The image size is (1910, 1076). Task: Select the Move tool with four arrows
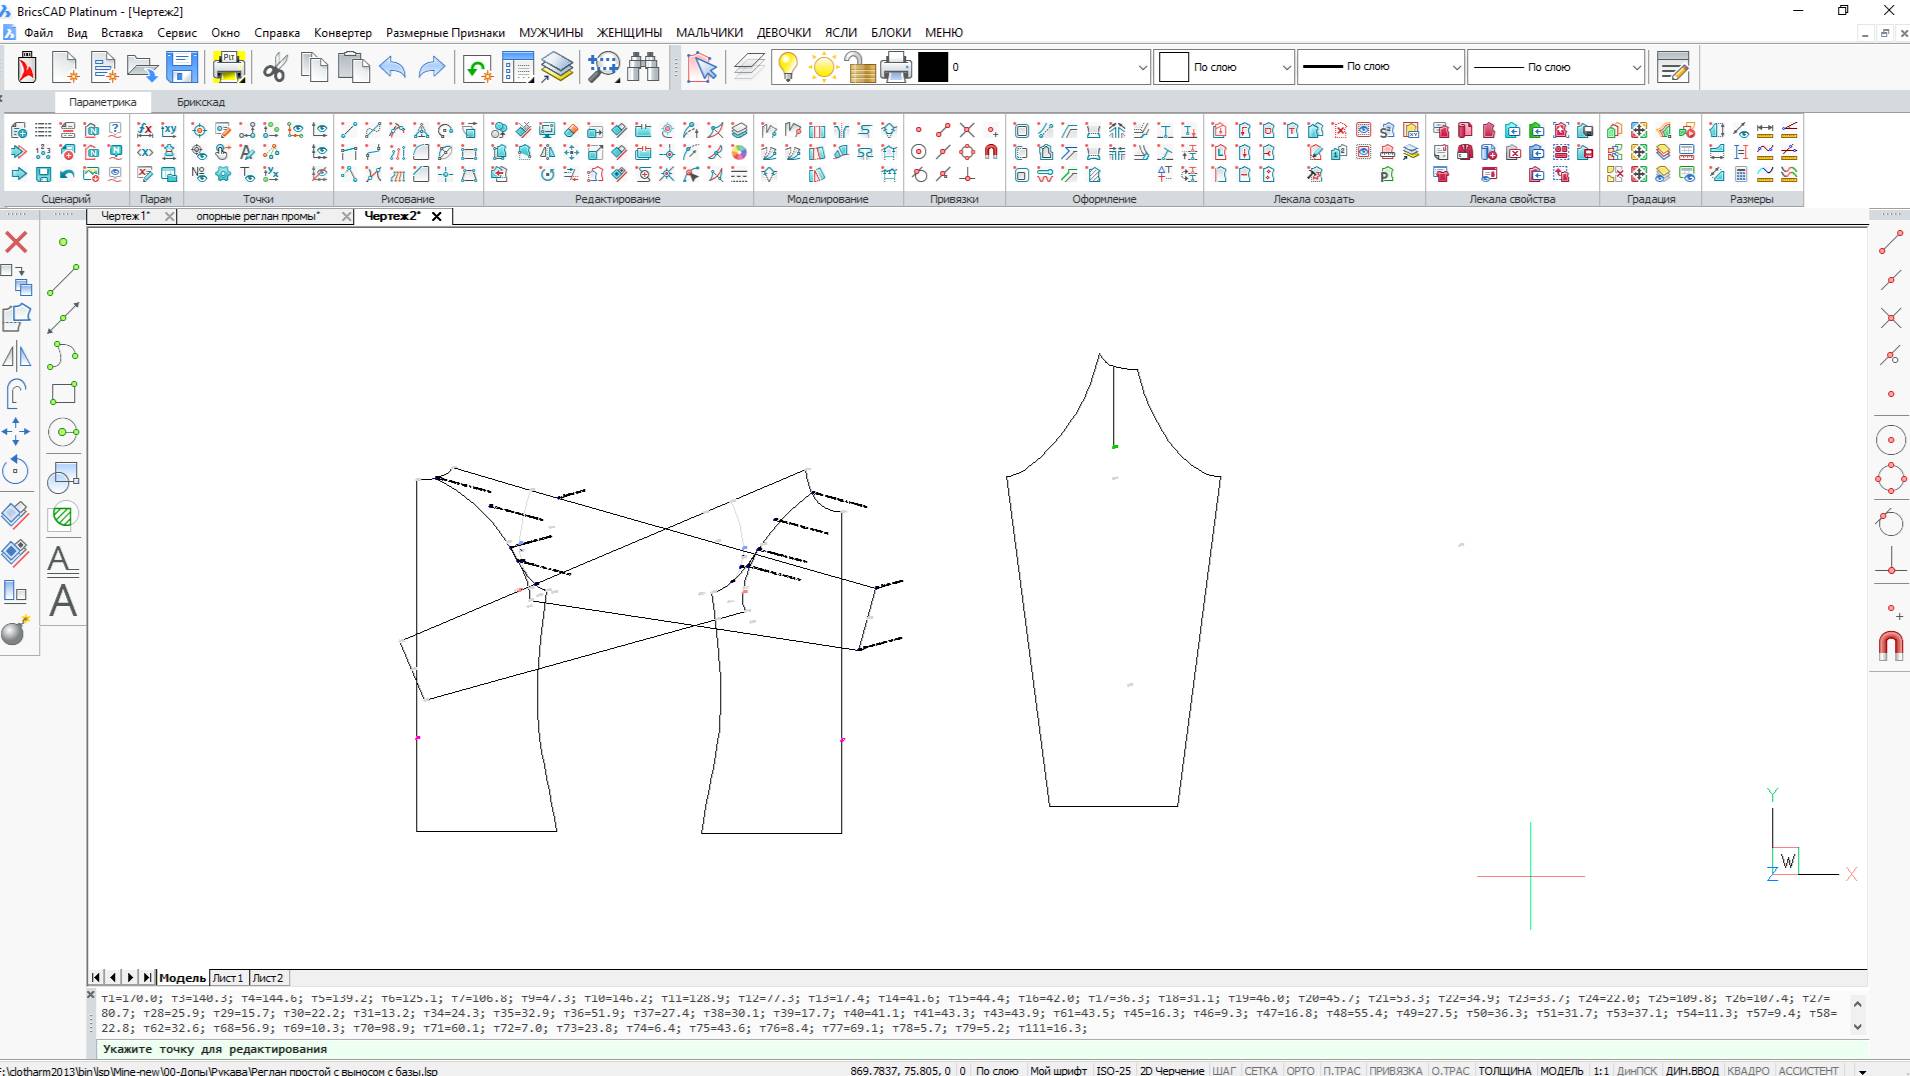coord(16,432)
